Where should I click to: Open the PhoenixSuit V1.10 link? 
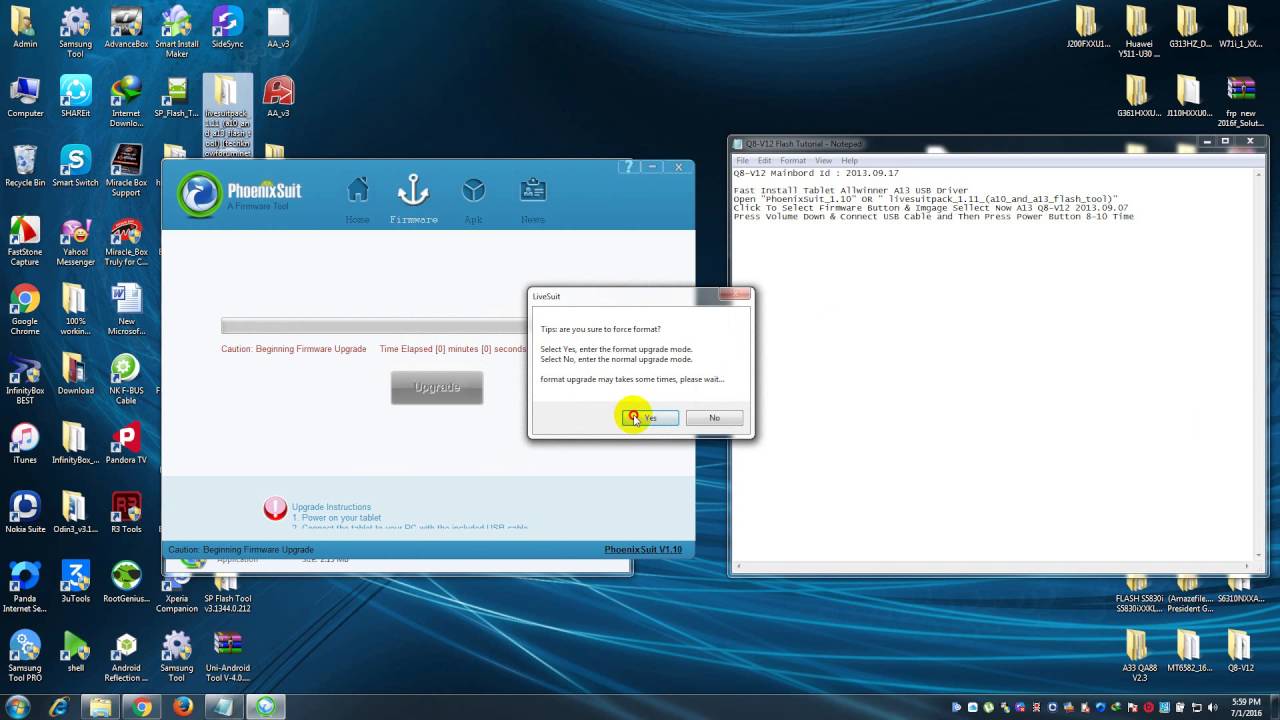click(x=643, y=549)
